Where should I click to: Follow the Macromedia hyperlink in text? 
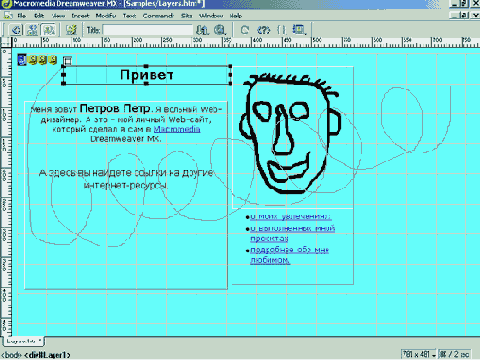pyautogui.click(x=177, y=129)
